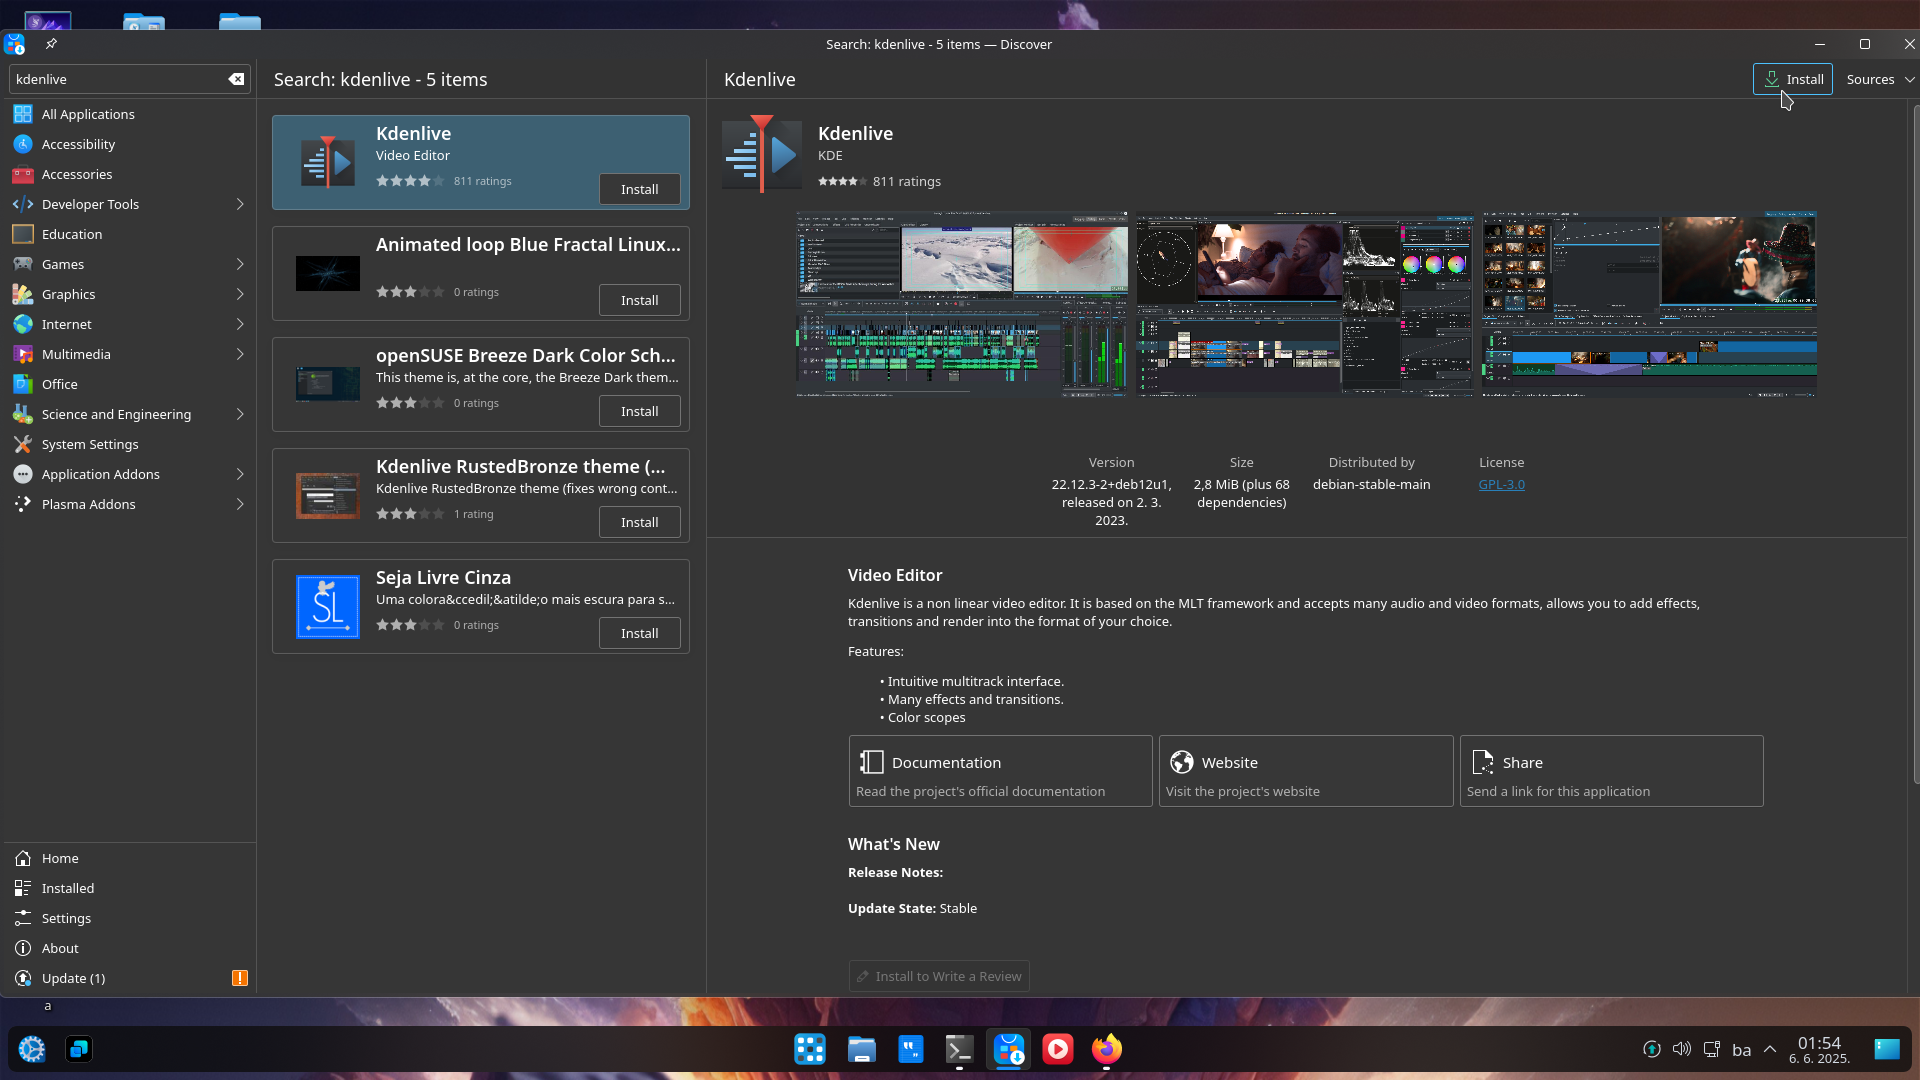This screenshot has height=1080, width=1920.
Task: Open third Kdenlive screenshot thumbnail
Action: (1649, 304)
